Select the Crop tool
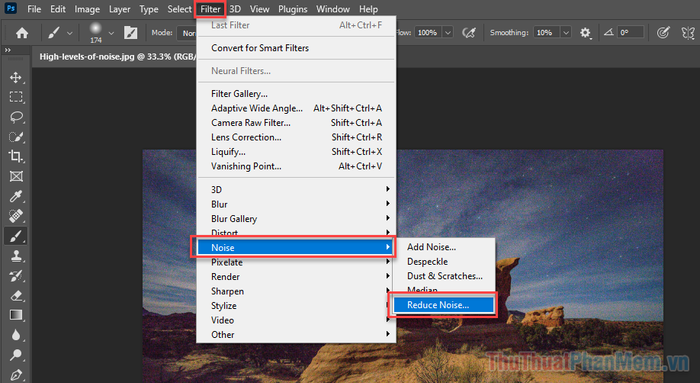 [x=16, y=156]
